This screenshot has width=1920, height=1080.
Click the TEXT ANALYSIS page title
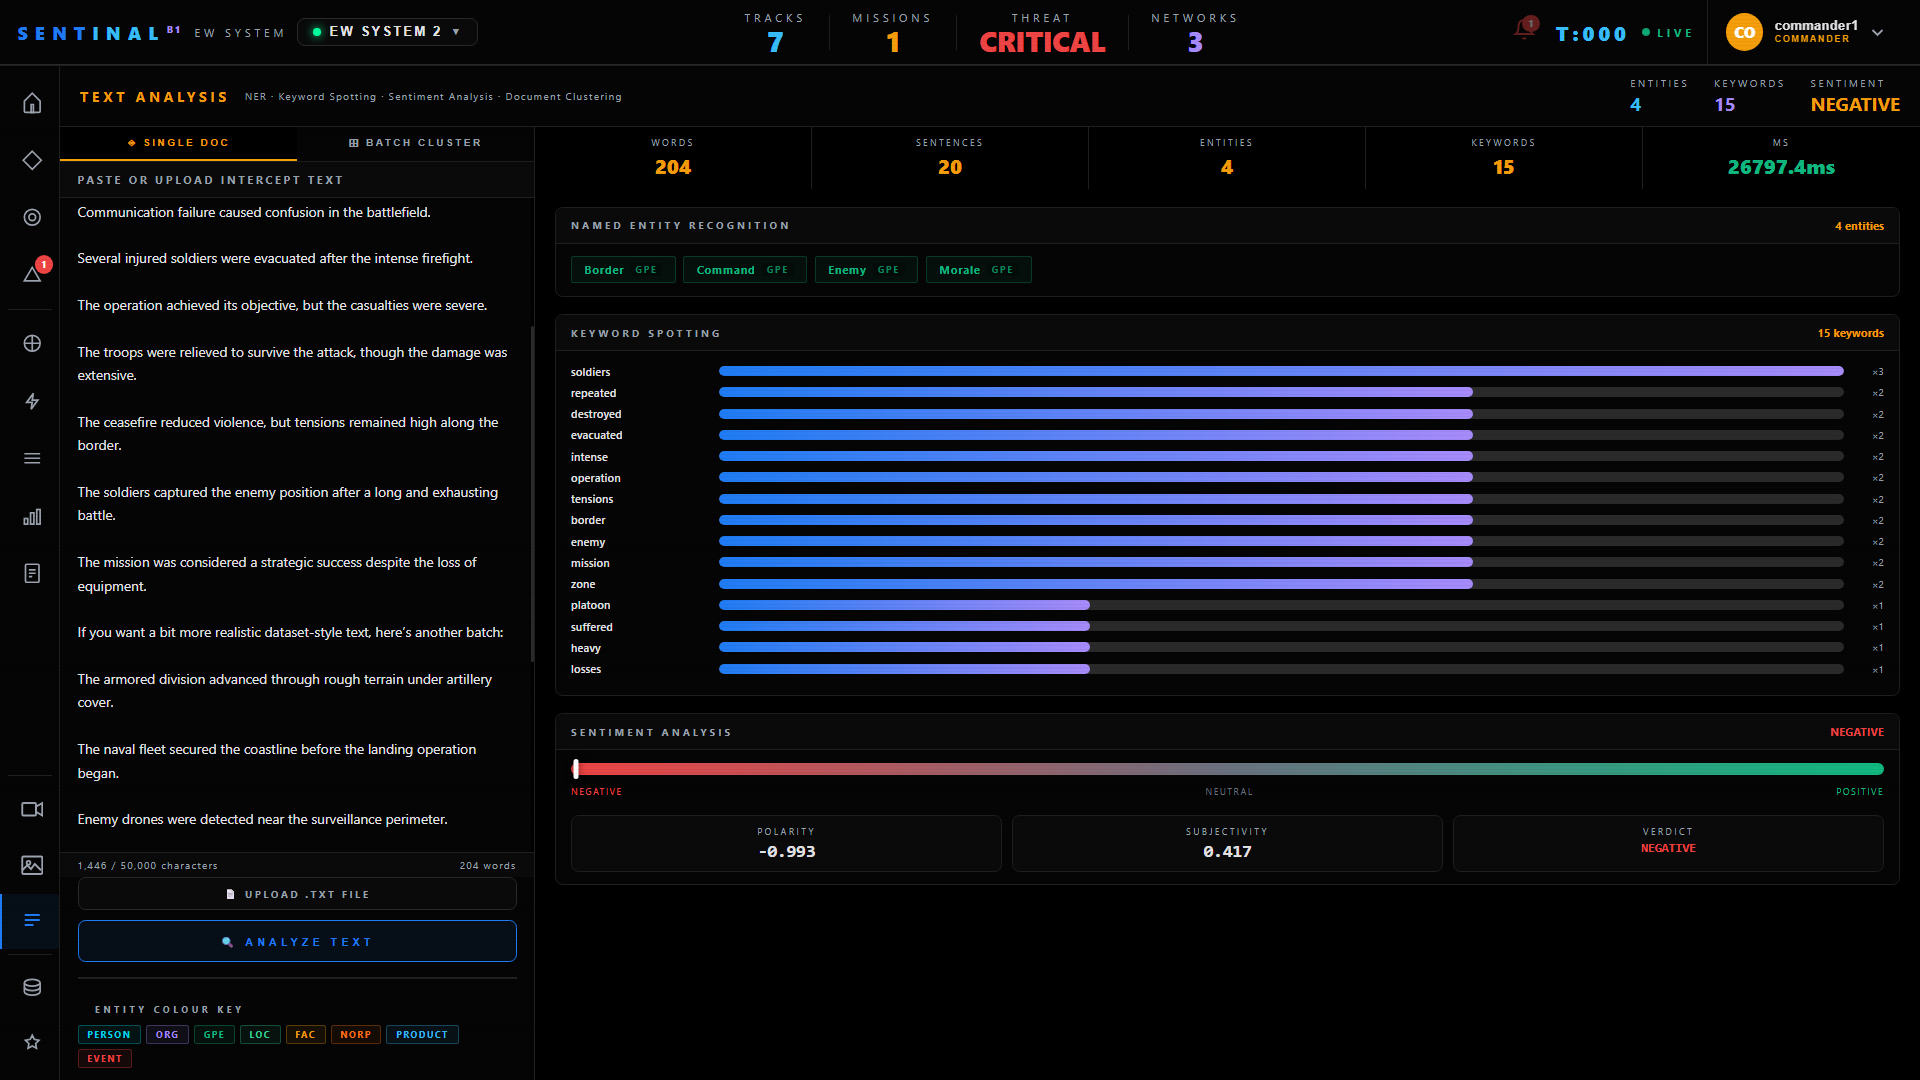pos(154,97)
